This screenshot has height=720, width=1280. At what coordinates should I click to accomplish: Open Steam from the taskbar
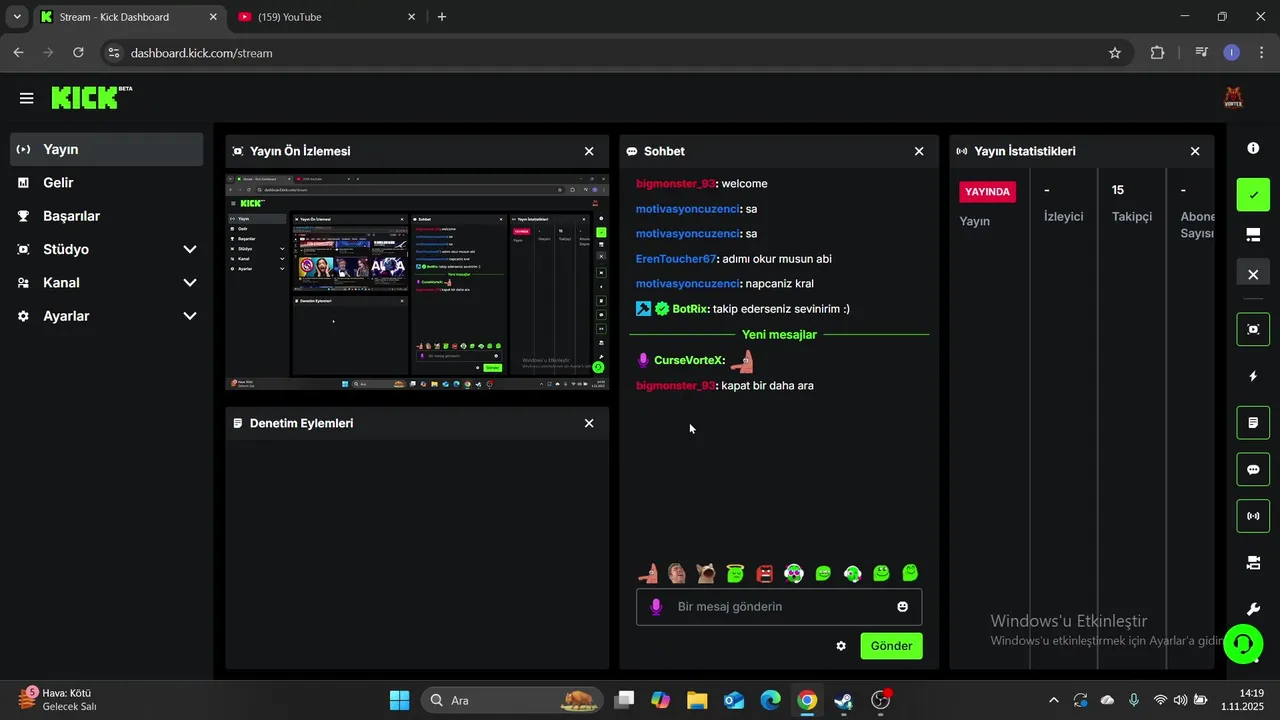[x=843, y=700]
